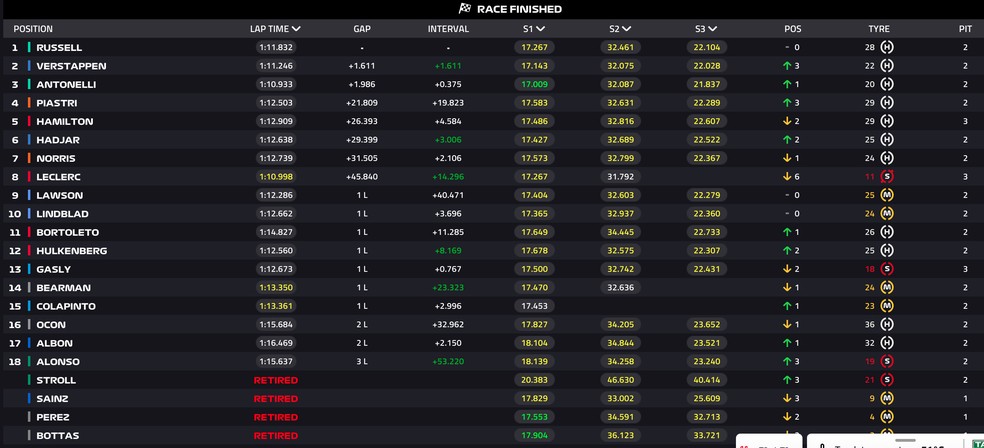Viewport: 984px width, 448px height.
Task: Click Hamilton's pit stop count 3
Action: [965, 121]
